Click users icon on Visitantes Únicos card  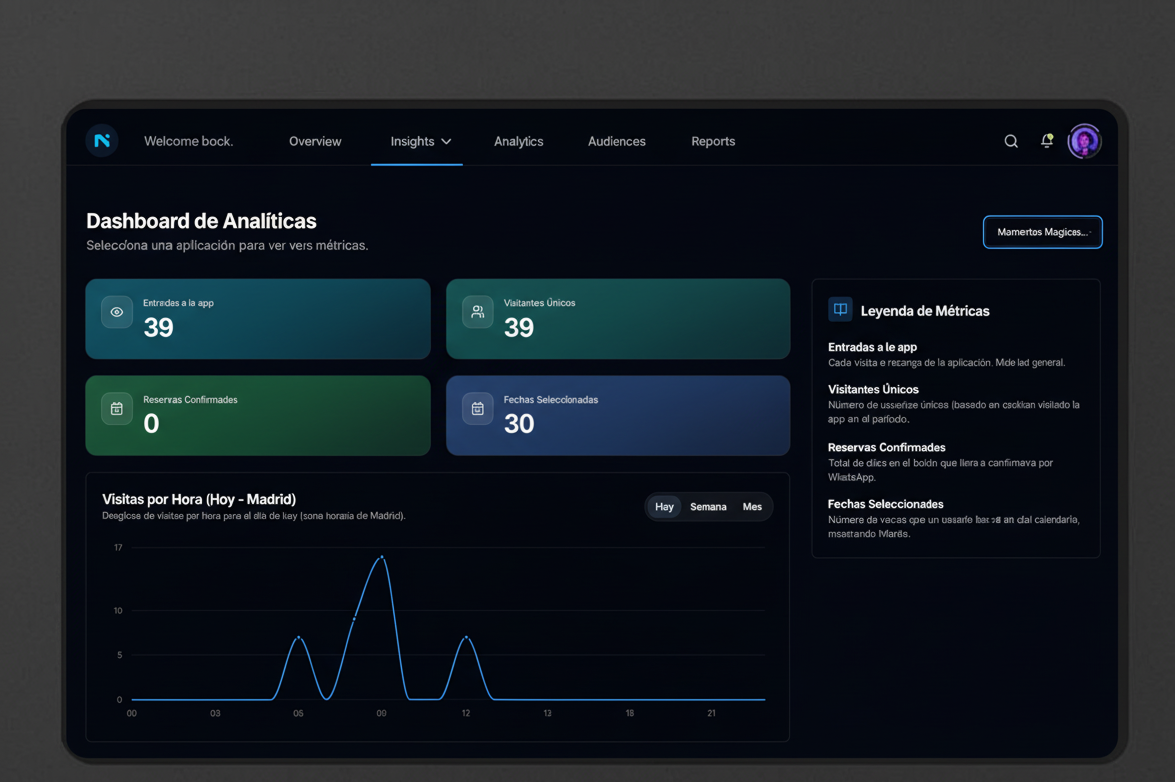click(478, 312)
